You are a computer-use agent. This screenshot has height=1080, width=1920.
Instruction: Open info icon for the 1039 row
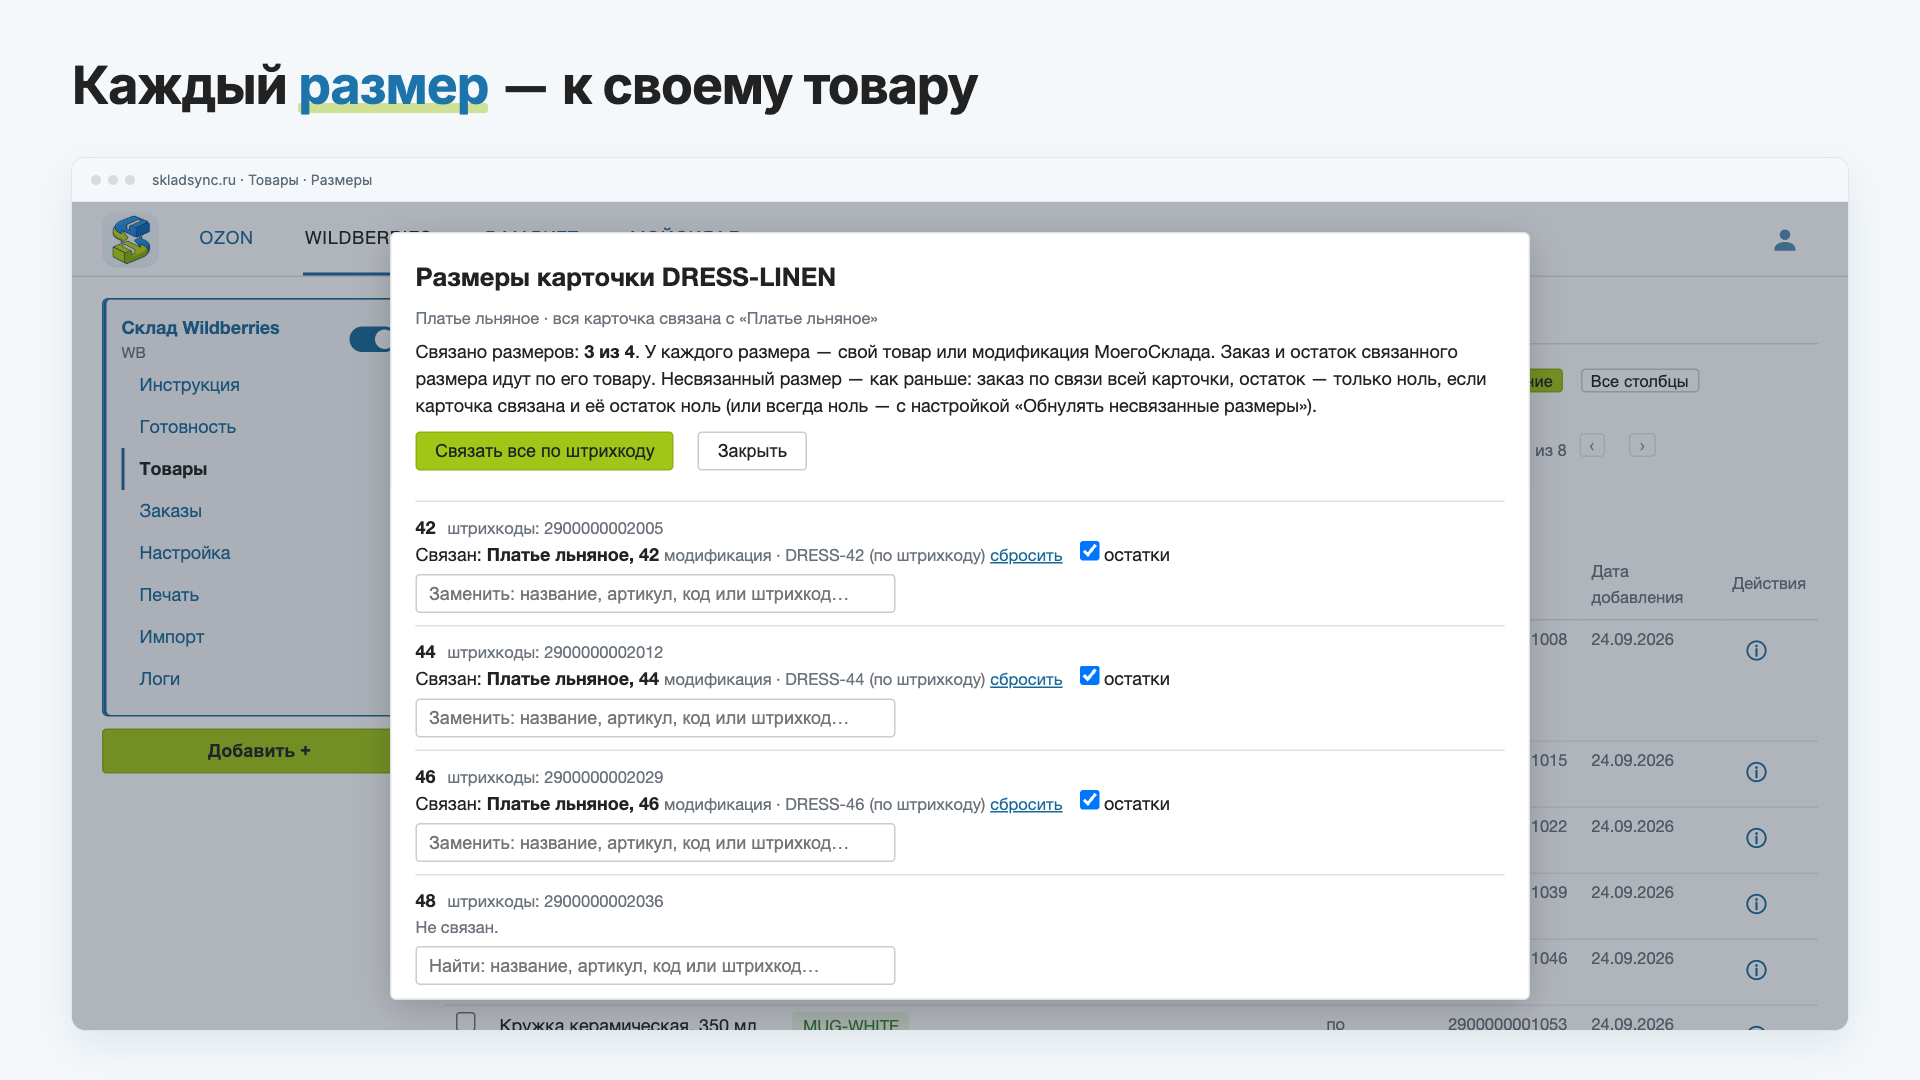1756,904
